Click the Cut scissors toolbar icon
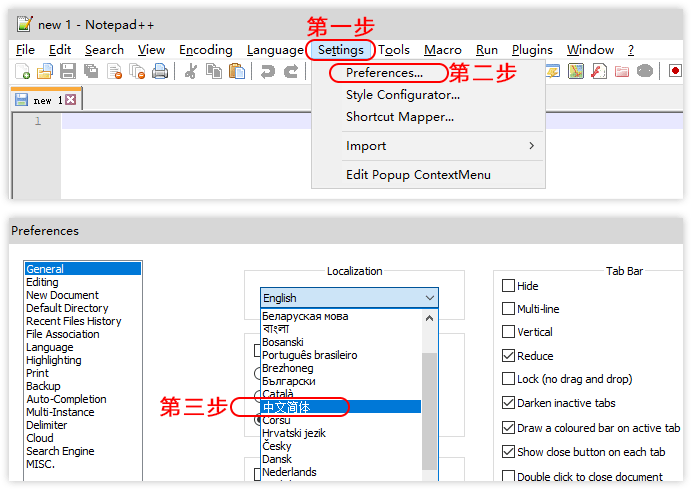The width and height of the screenshot is (691, 490). tap(191, 71)
